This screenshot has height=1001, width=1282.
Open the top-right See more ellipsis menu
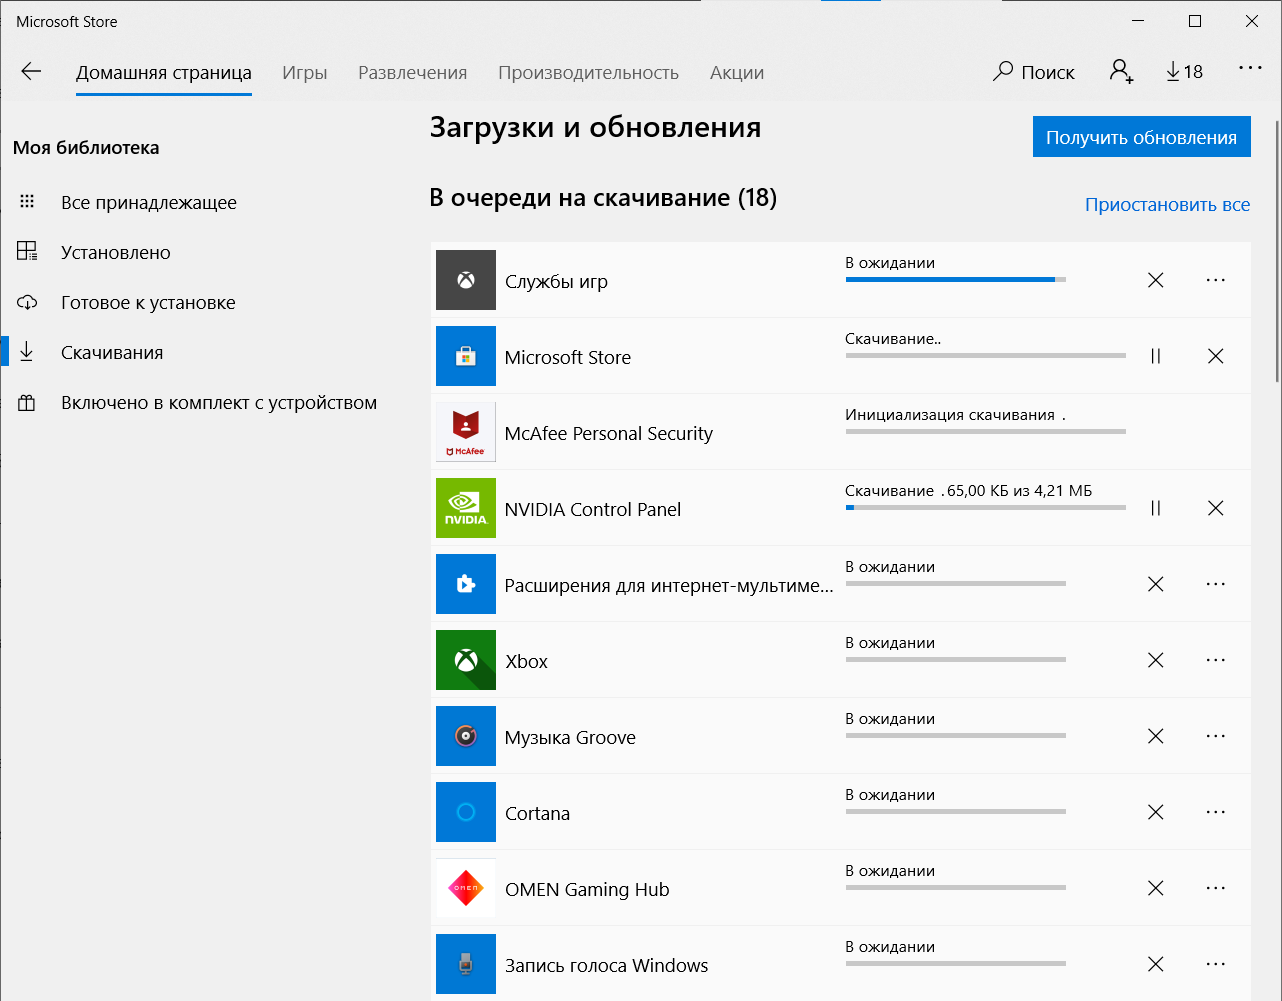pos(1250,68)
